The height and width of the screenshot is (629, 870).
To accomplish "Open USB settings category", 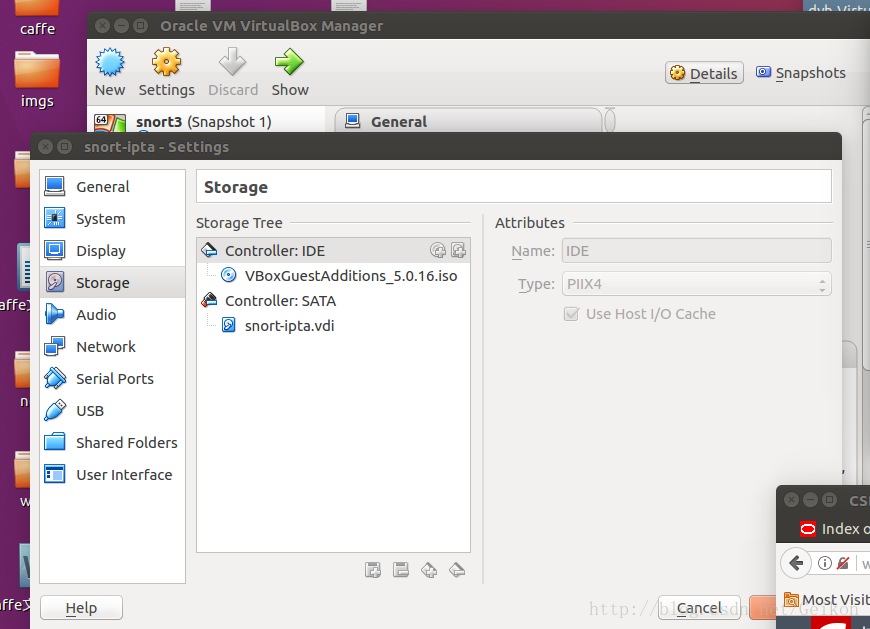I will point(113,410).
